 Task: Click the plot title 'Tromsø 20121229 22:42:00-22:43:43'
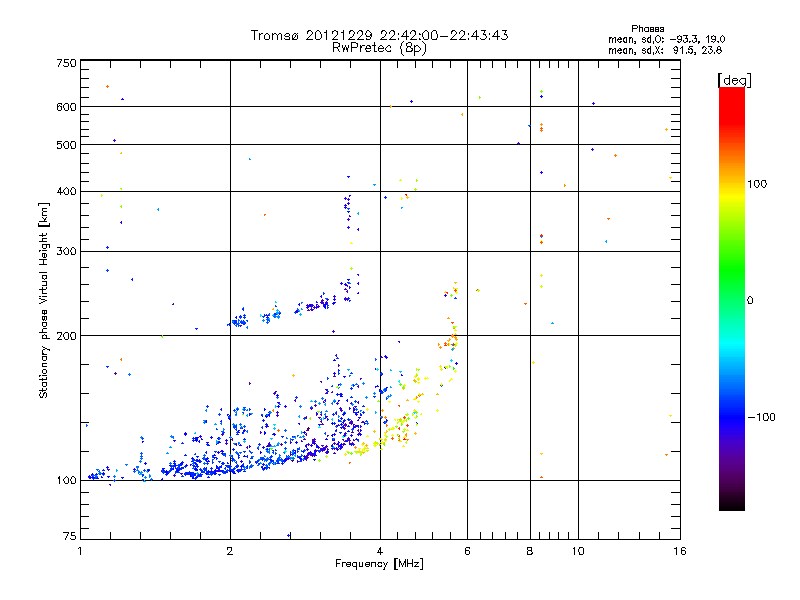point(379,35)
